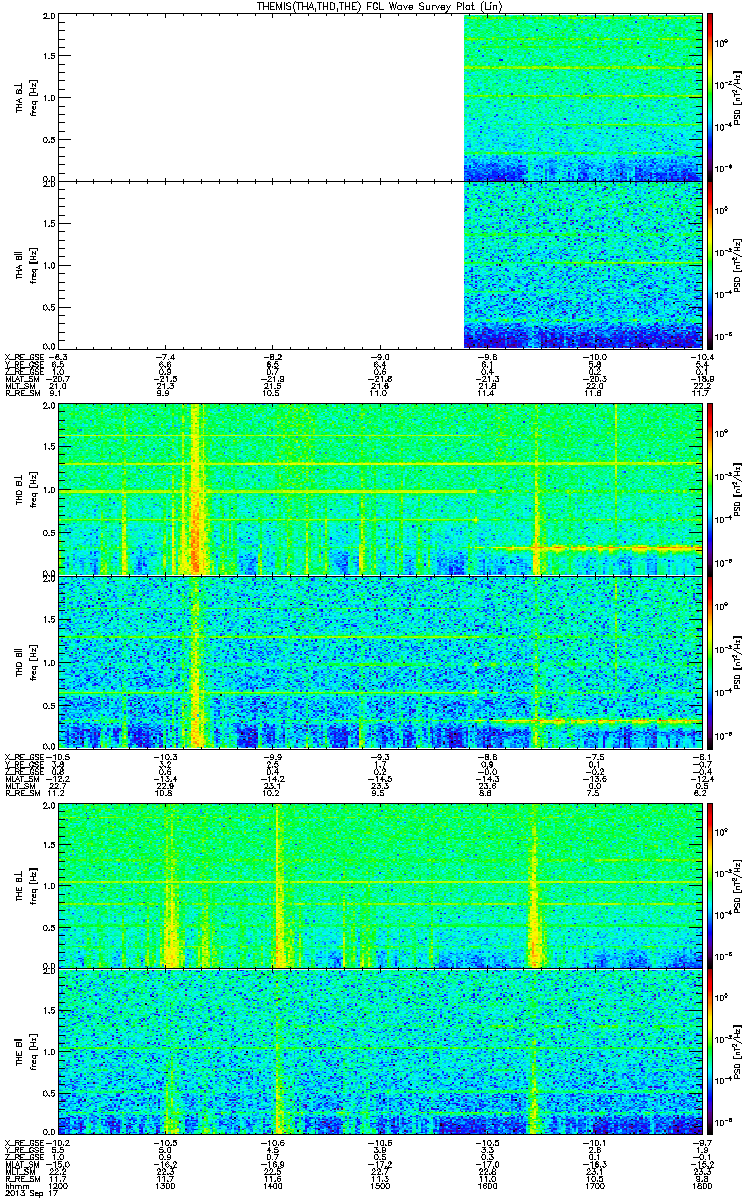Select the THD Bll spectrogram panel
The height and width of the screenshot is (1200, 750).
point(381,661)
